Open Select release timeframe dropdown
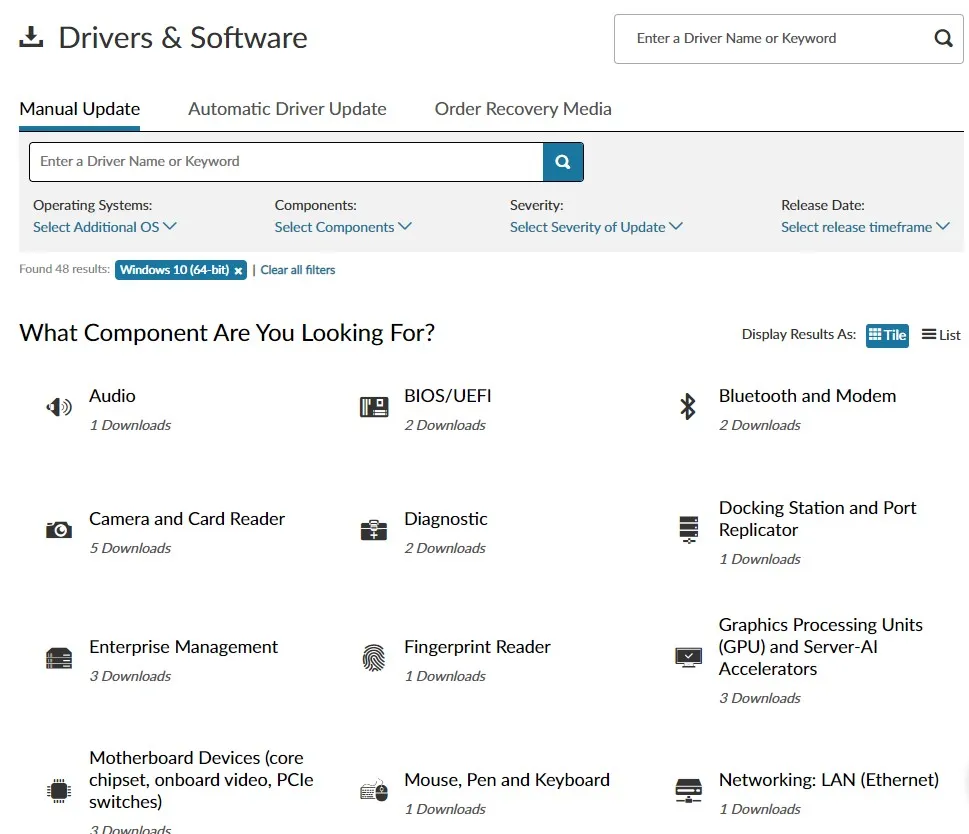The width and height of the screenshot is (969, 834). 865,227
